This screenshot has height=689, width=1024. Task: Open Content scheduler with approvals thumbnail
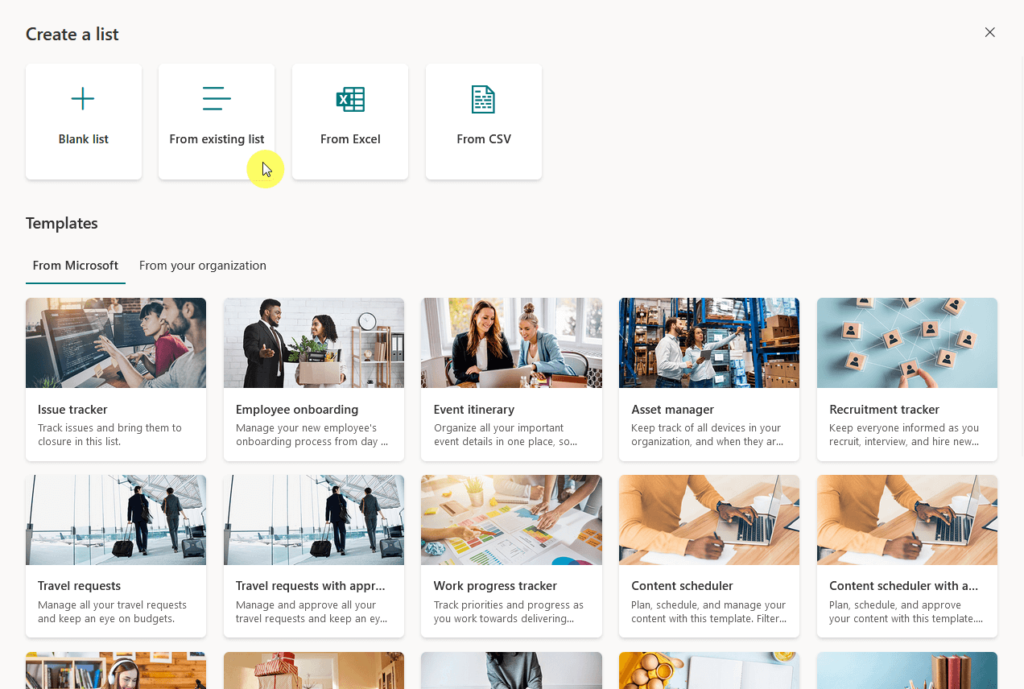coord(907,520)
